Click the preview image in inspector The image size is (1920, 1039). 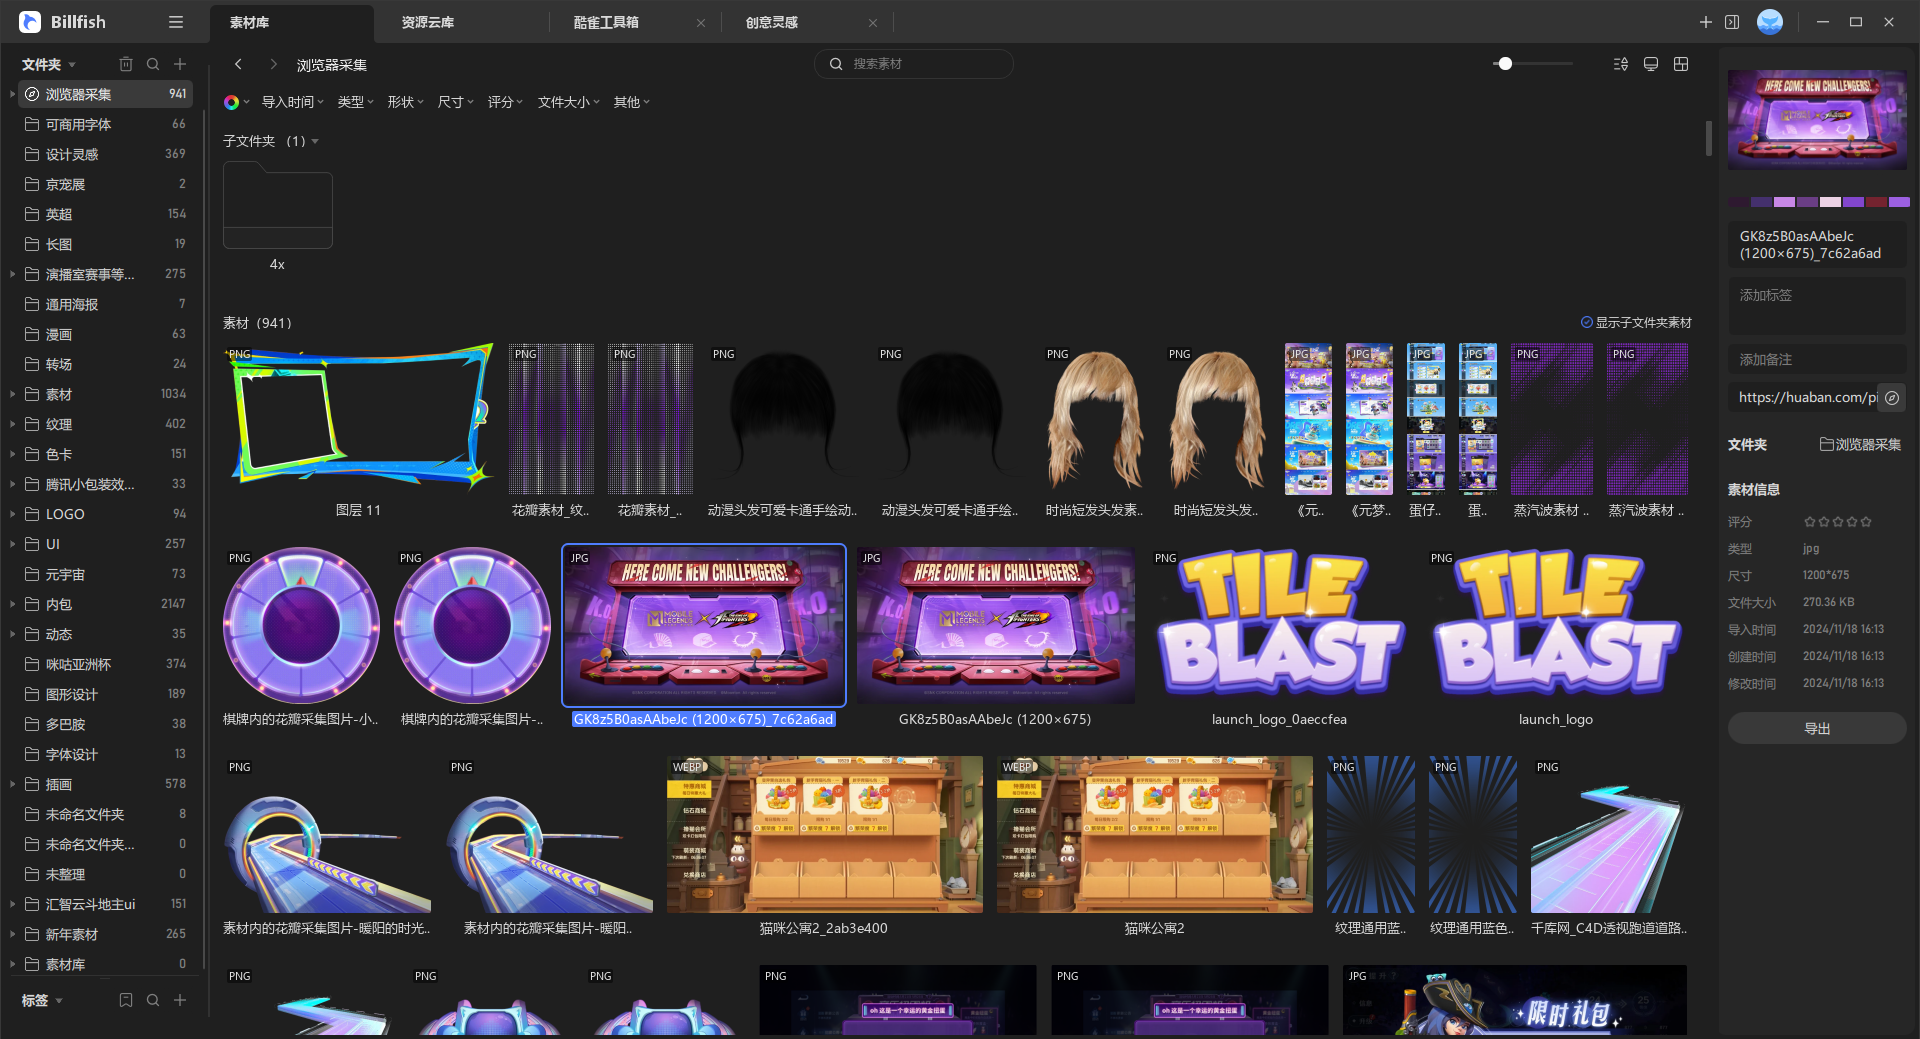pos(1817,119)
